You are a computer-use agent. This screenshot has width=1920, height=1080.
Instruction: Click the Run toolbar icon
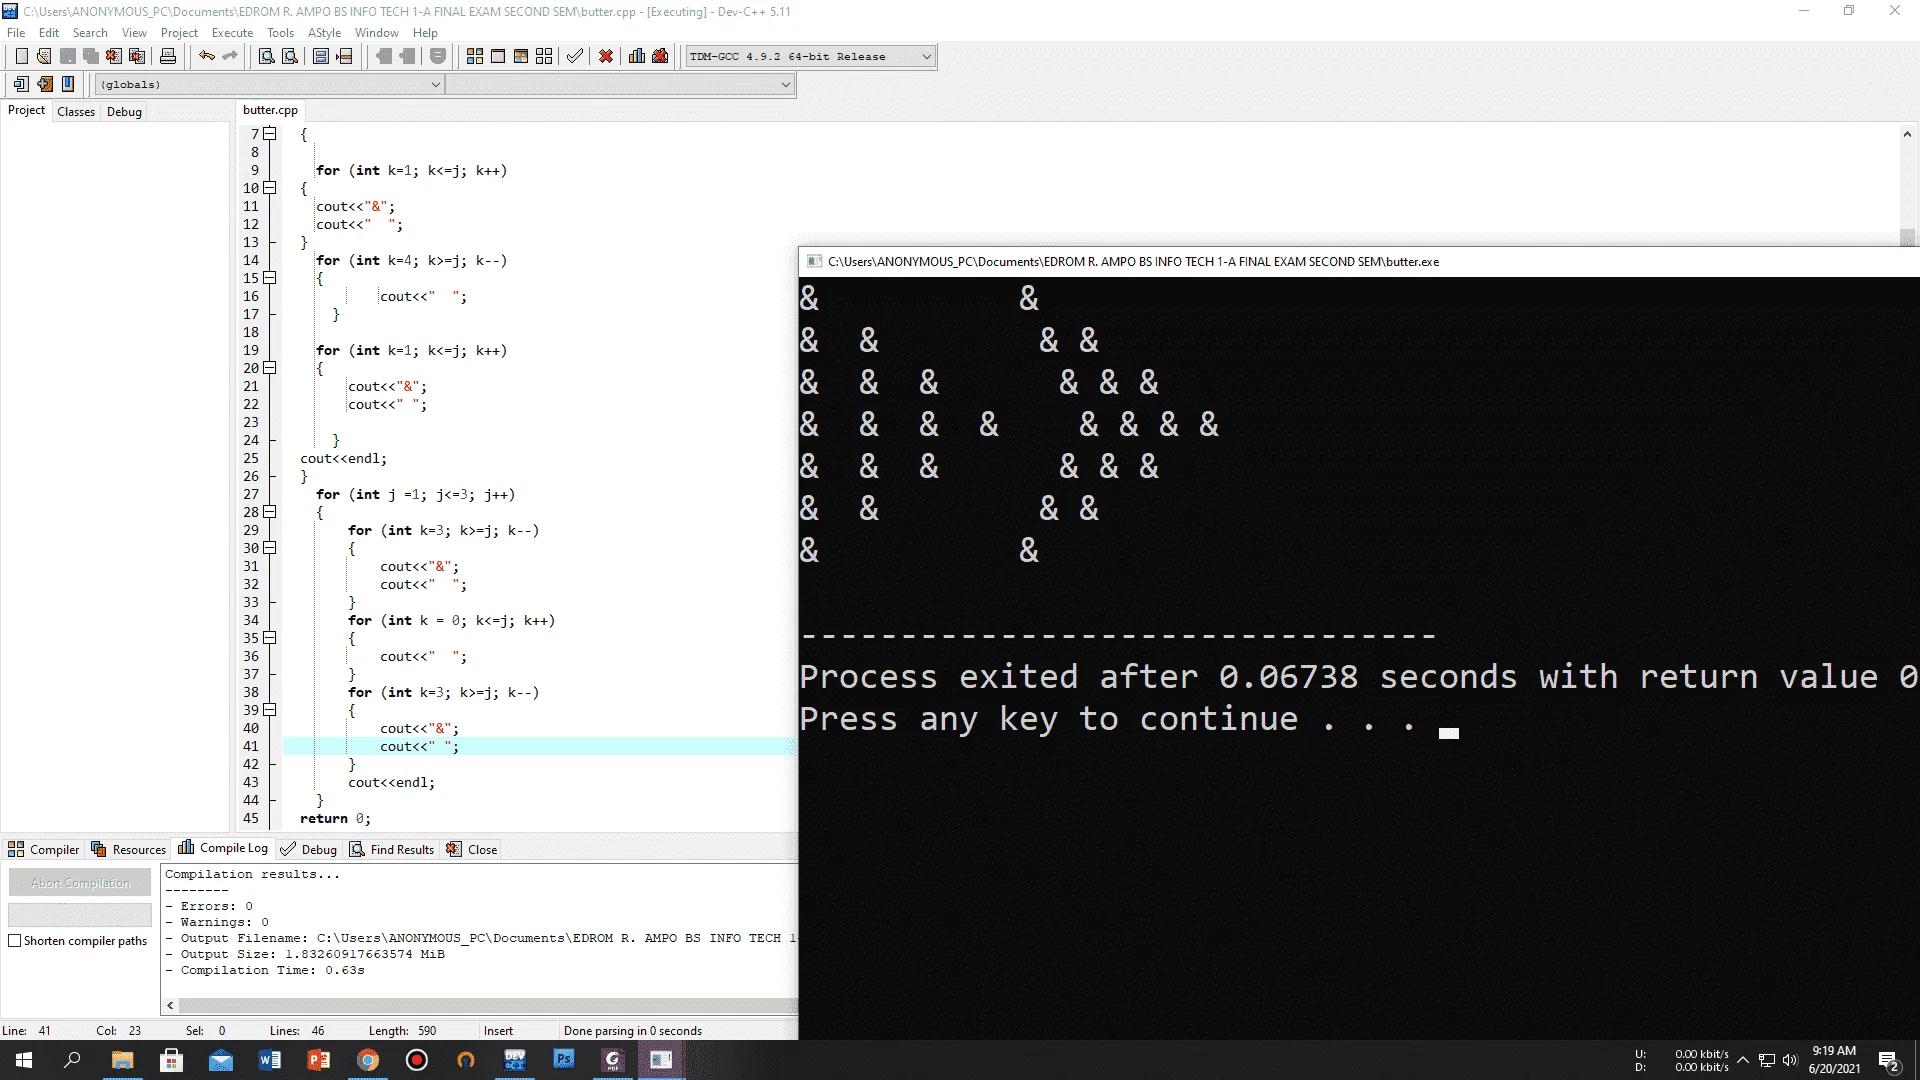pos(498,56)
